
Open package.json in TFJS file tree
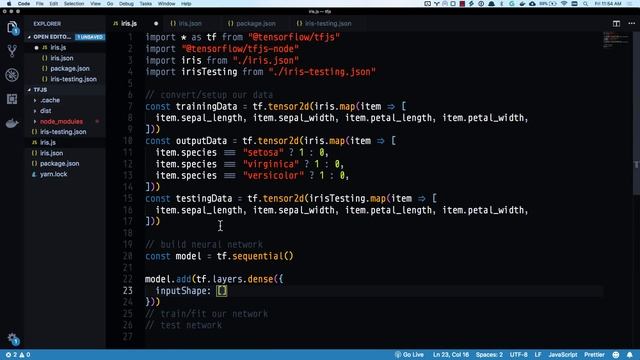60,164
